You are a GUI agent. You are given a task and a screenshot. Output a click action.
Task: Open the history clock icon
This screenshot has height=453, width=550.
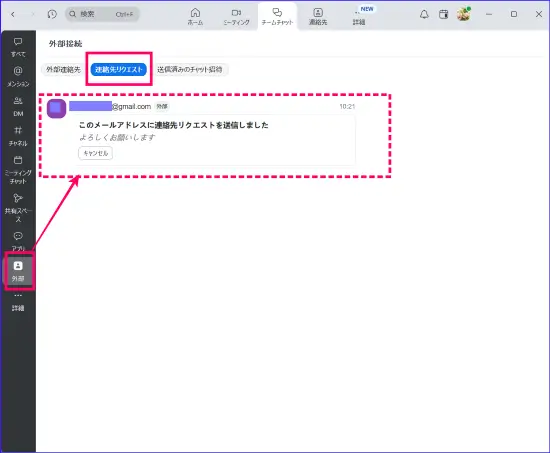52,14
